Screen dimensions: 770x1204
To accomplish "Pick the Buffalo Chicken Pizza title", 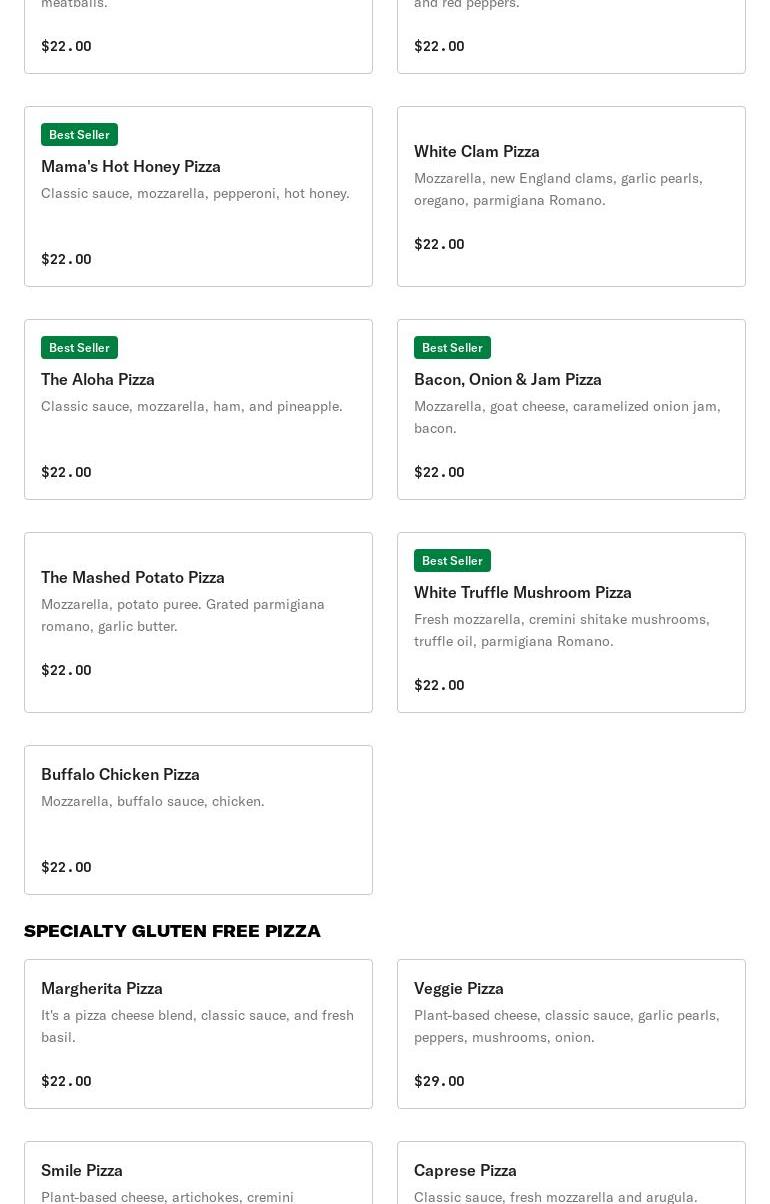I will [120, 774].
